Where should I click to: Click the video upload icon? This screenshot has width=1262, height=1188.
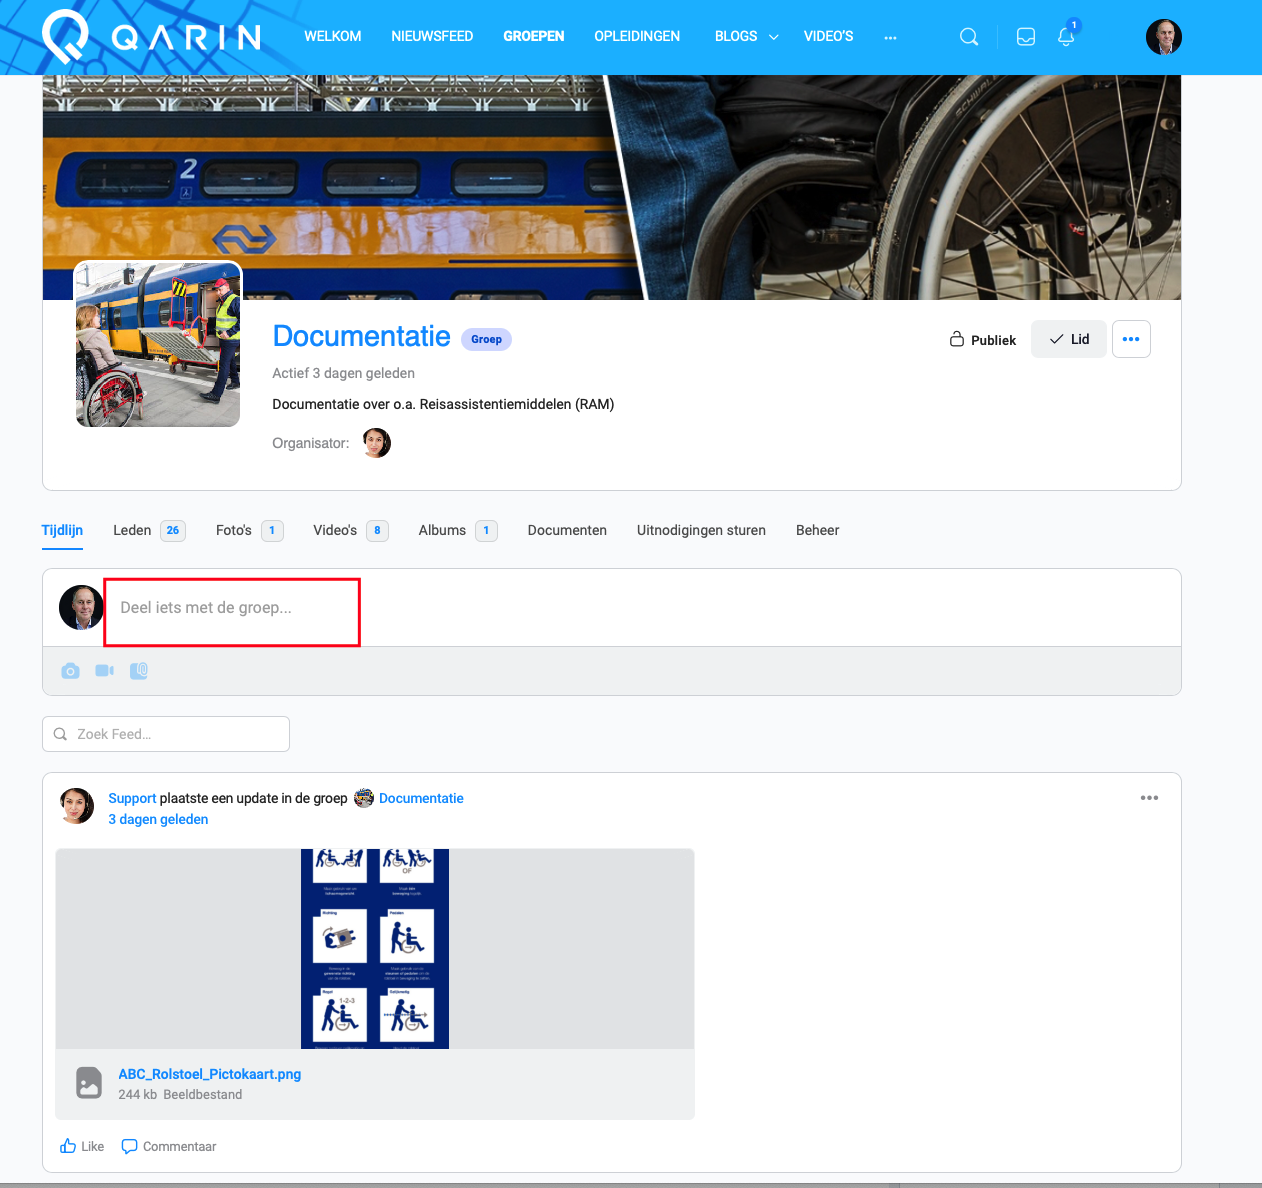tap(104, 671)
